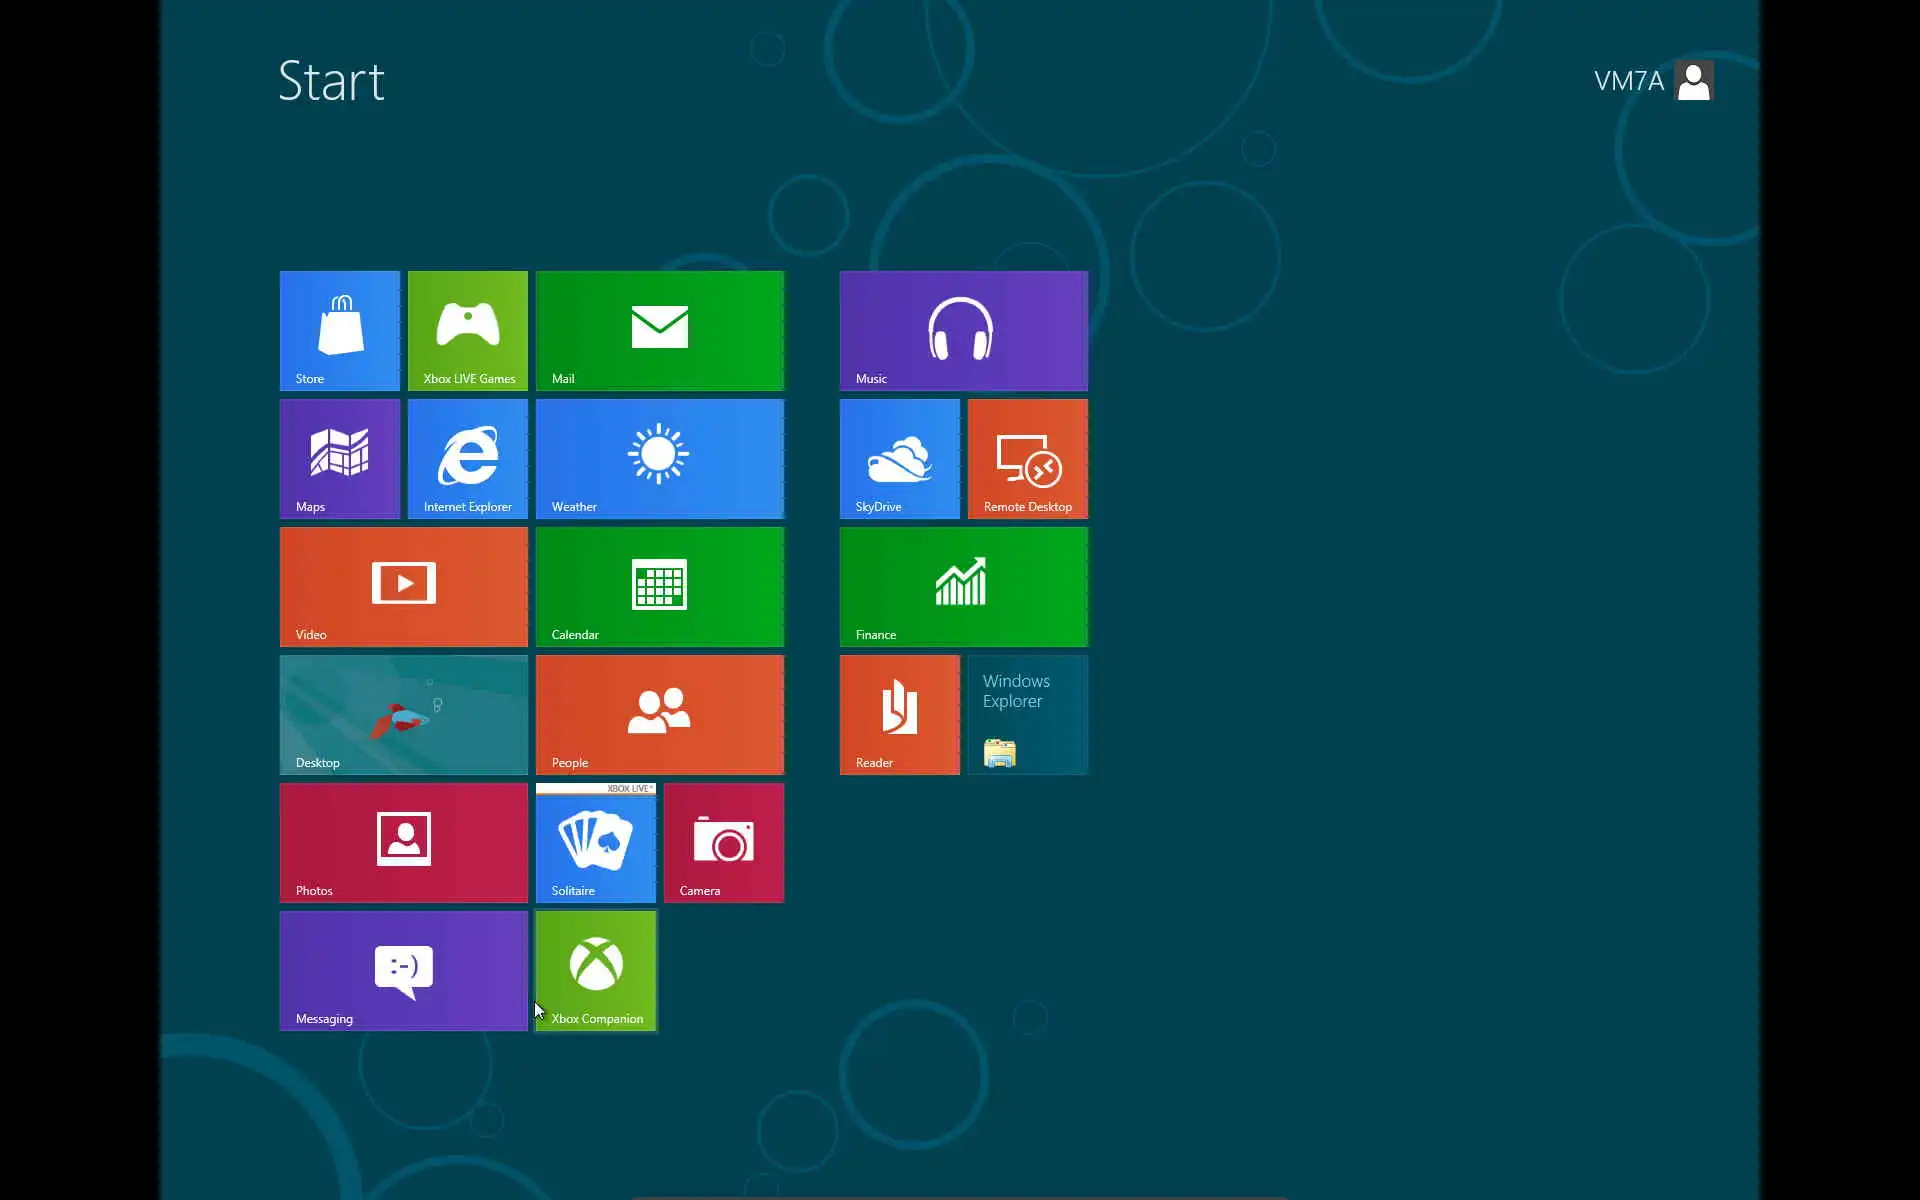The height and width of the screenshot is (1200, 1920).
Task: Open the Music tile
Action: tap(963, 330)
